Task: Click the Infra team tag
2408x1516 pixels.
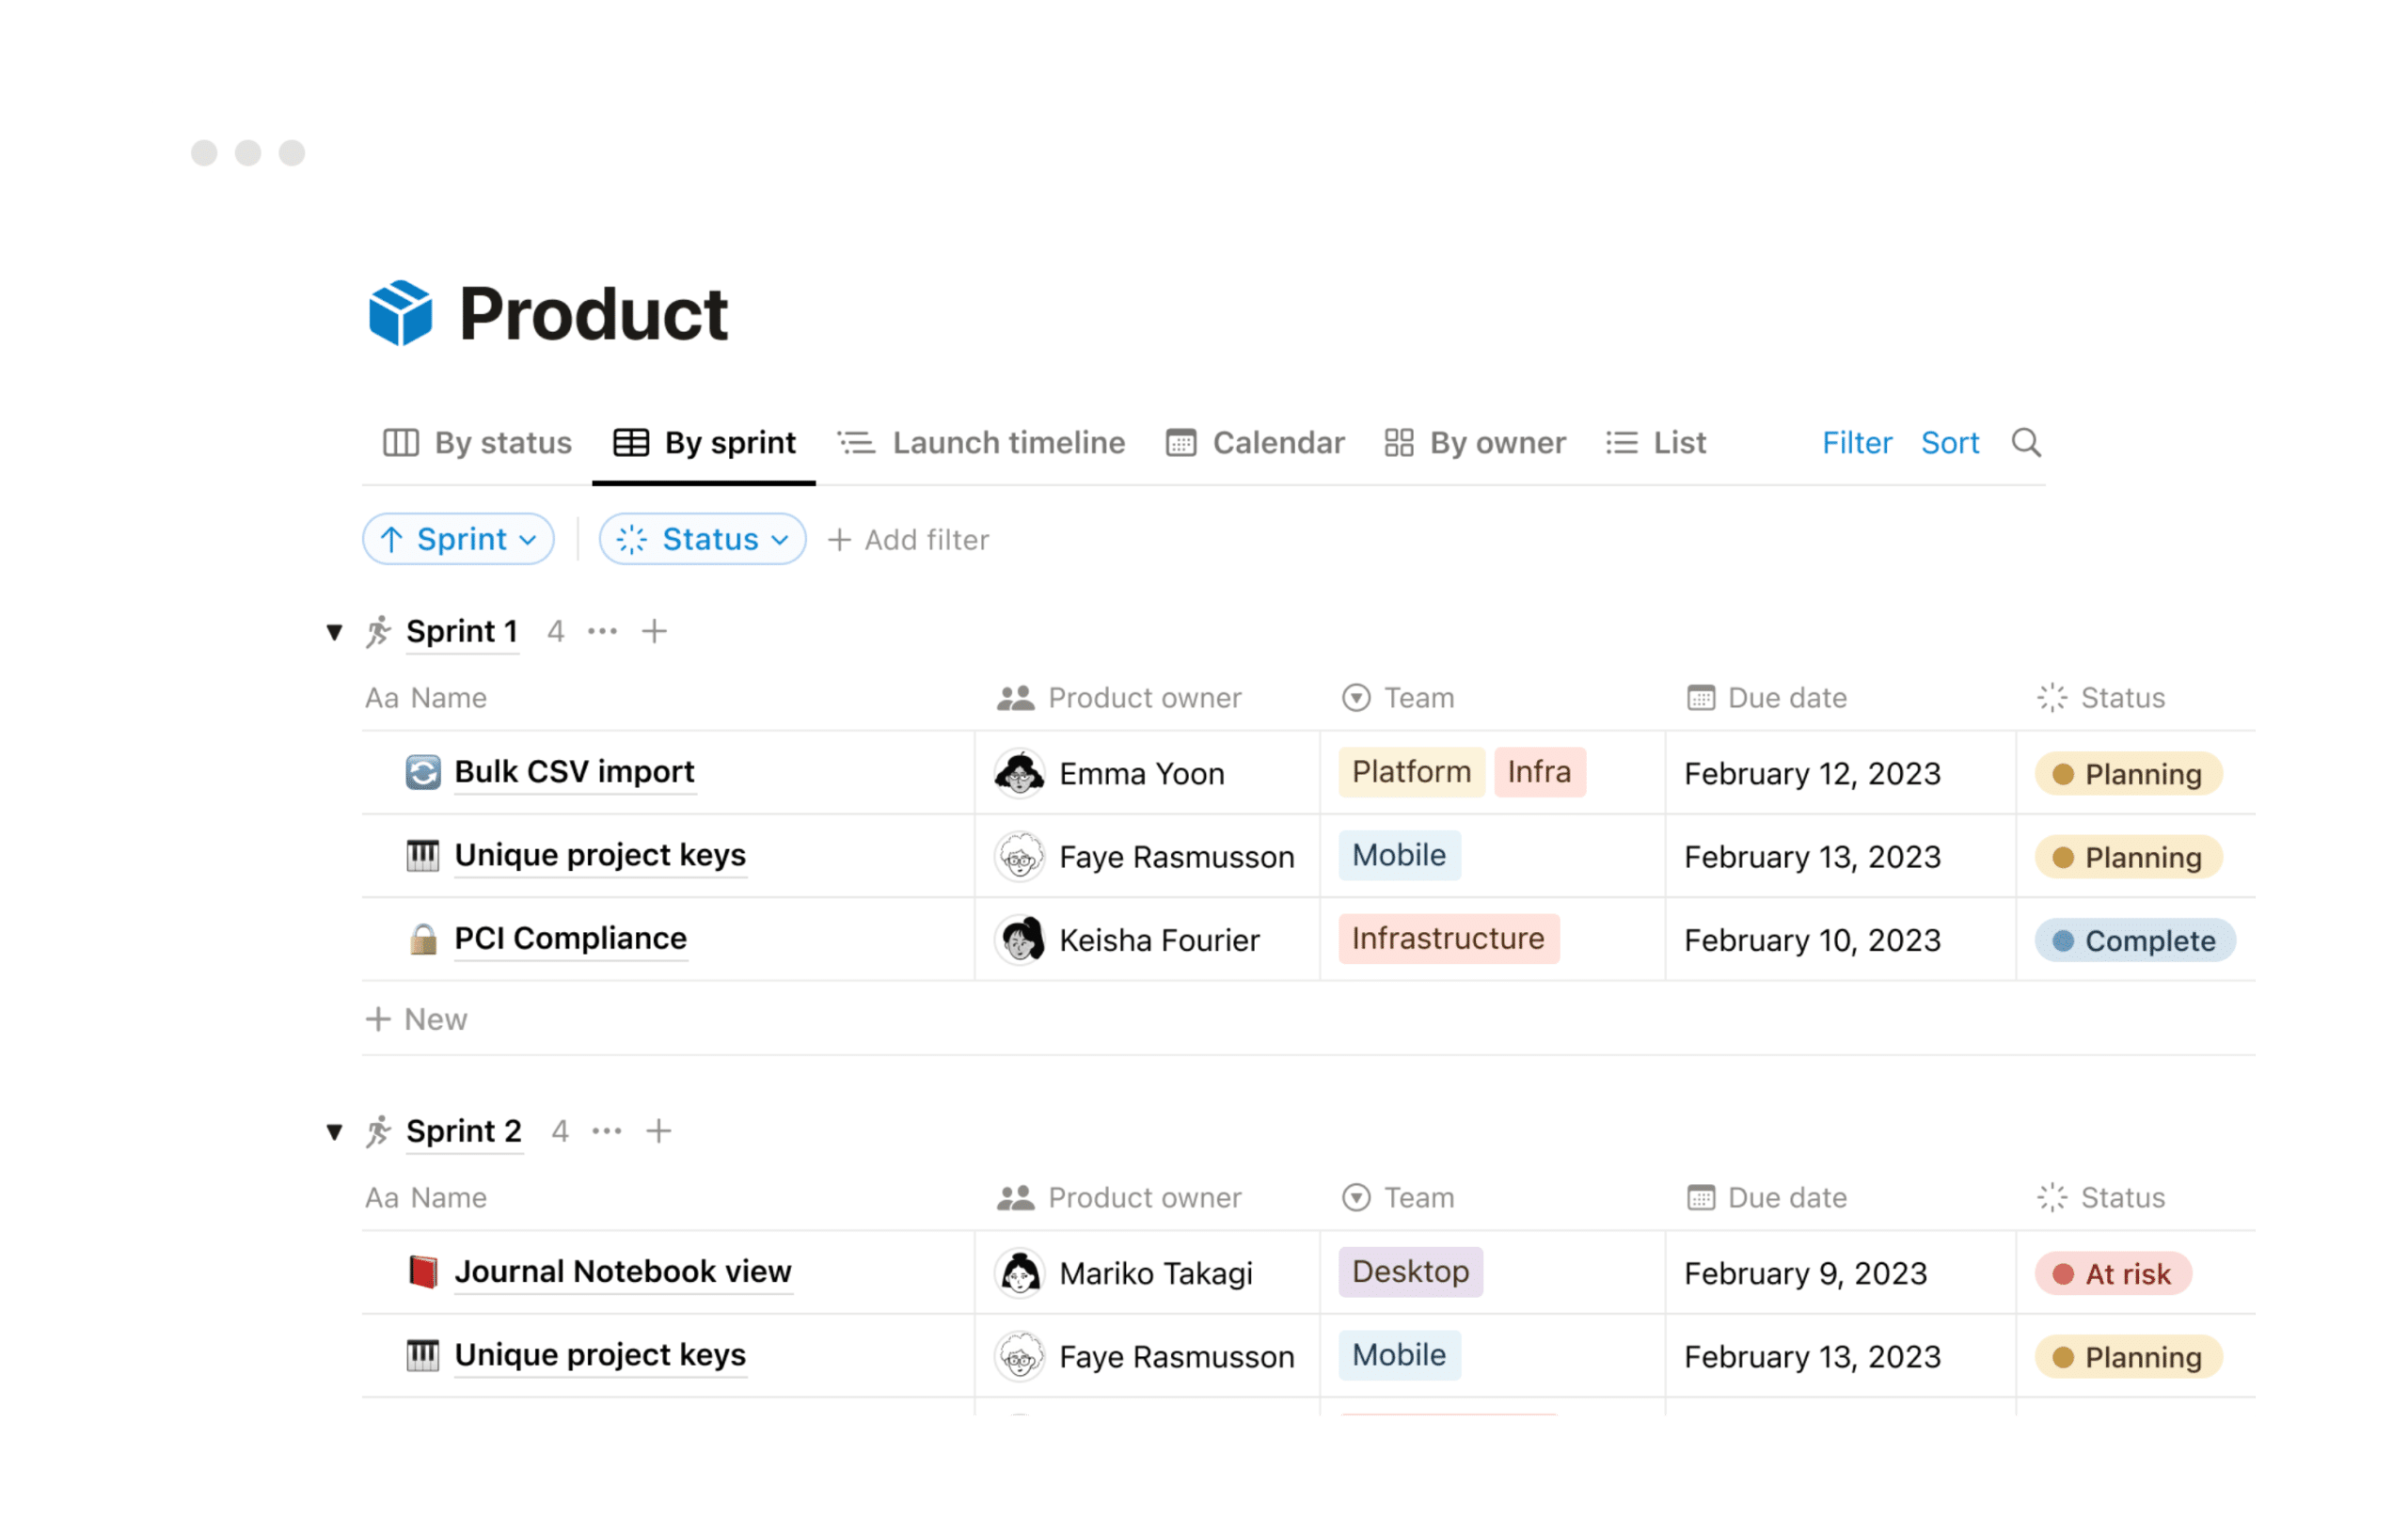Action: 1539,772
